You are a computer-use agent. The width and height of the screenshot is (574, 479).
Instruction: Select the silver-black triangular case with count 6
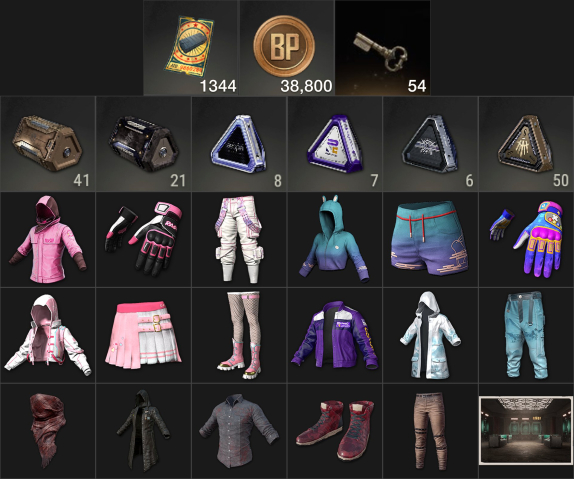(430, 144)
